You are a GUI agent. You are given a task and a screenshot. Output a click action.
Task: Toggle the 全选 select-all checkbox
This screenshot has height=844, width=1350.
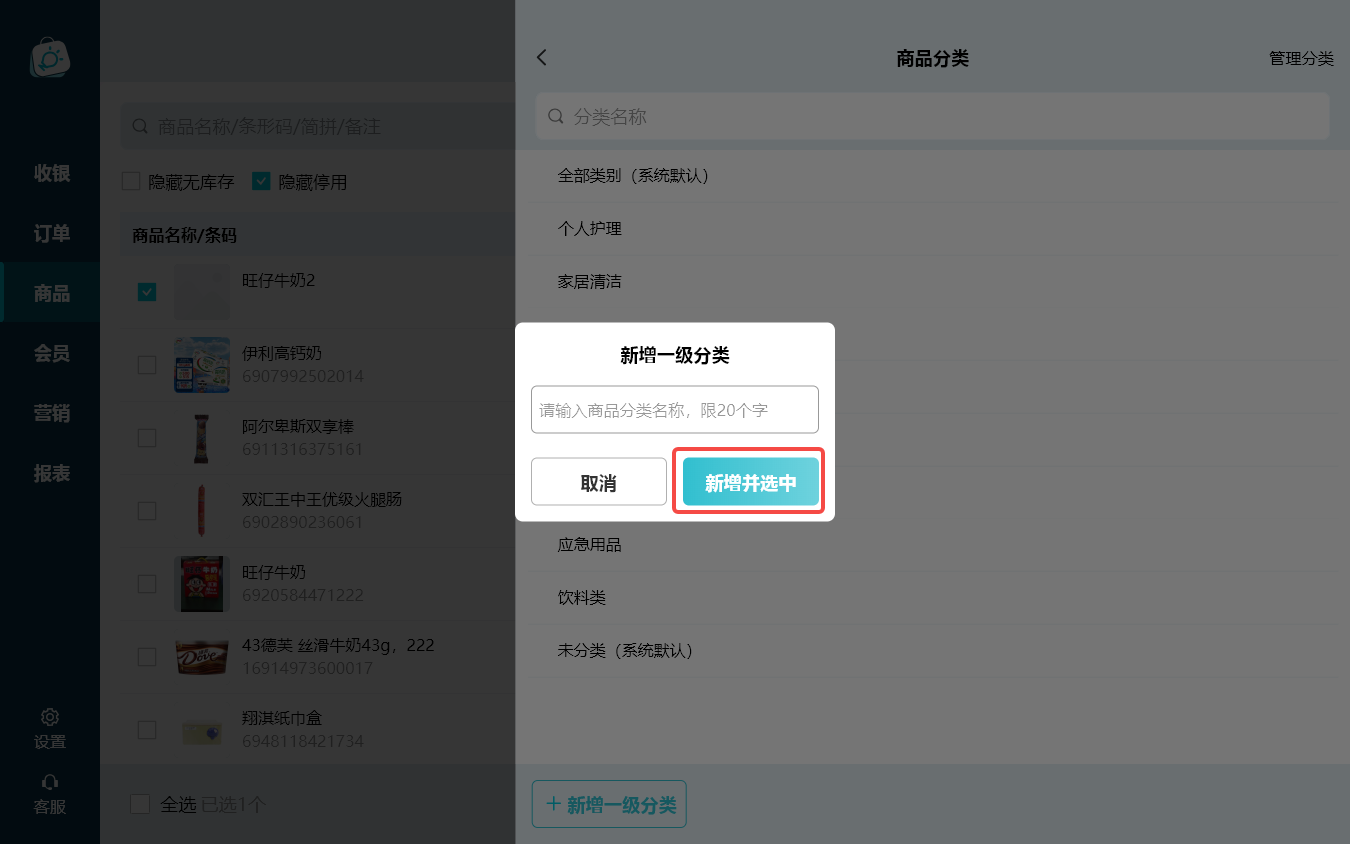pyautogui.click(x=141, y=804)
